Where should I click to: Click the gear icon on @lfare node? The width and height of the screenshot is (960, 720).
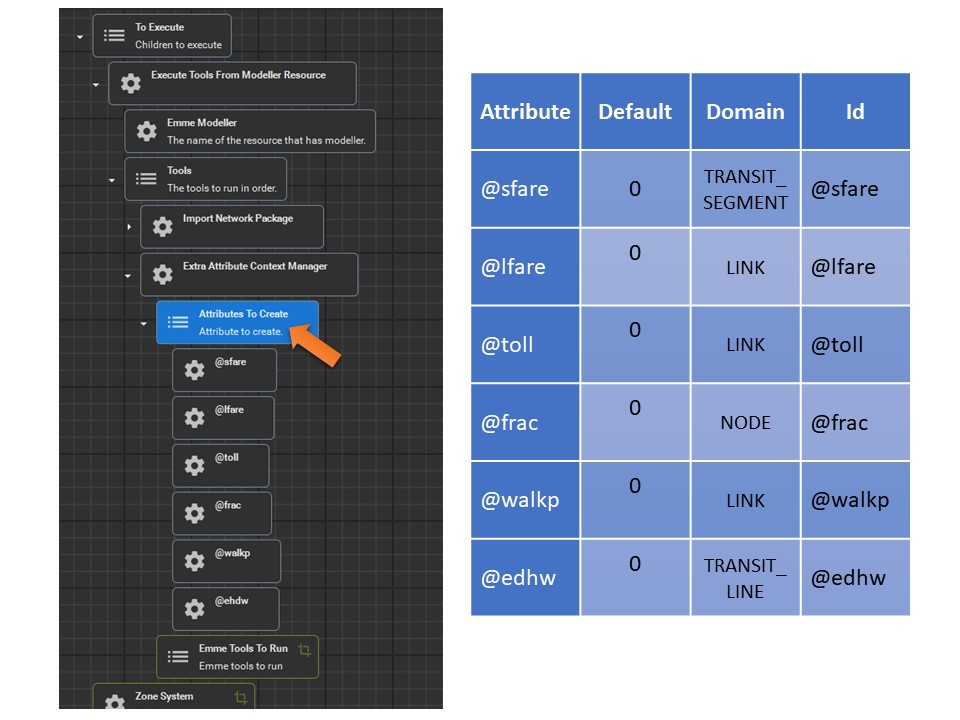coord(194,419)
